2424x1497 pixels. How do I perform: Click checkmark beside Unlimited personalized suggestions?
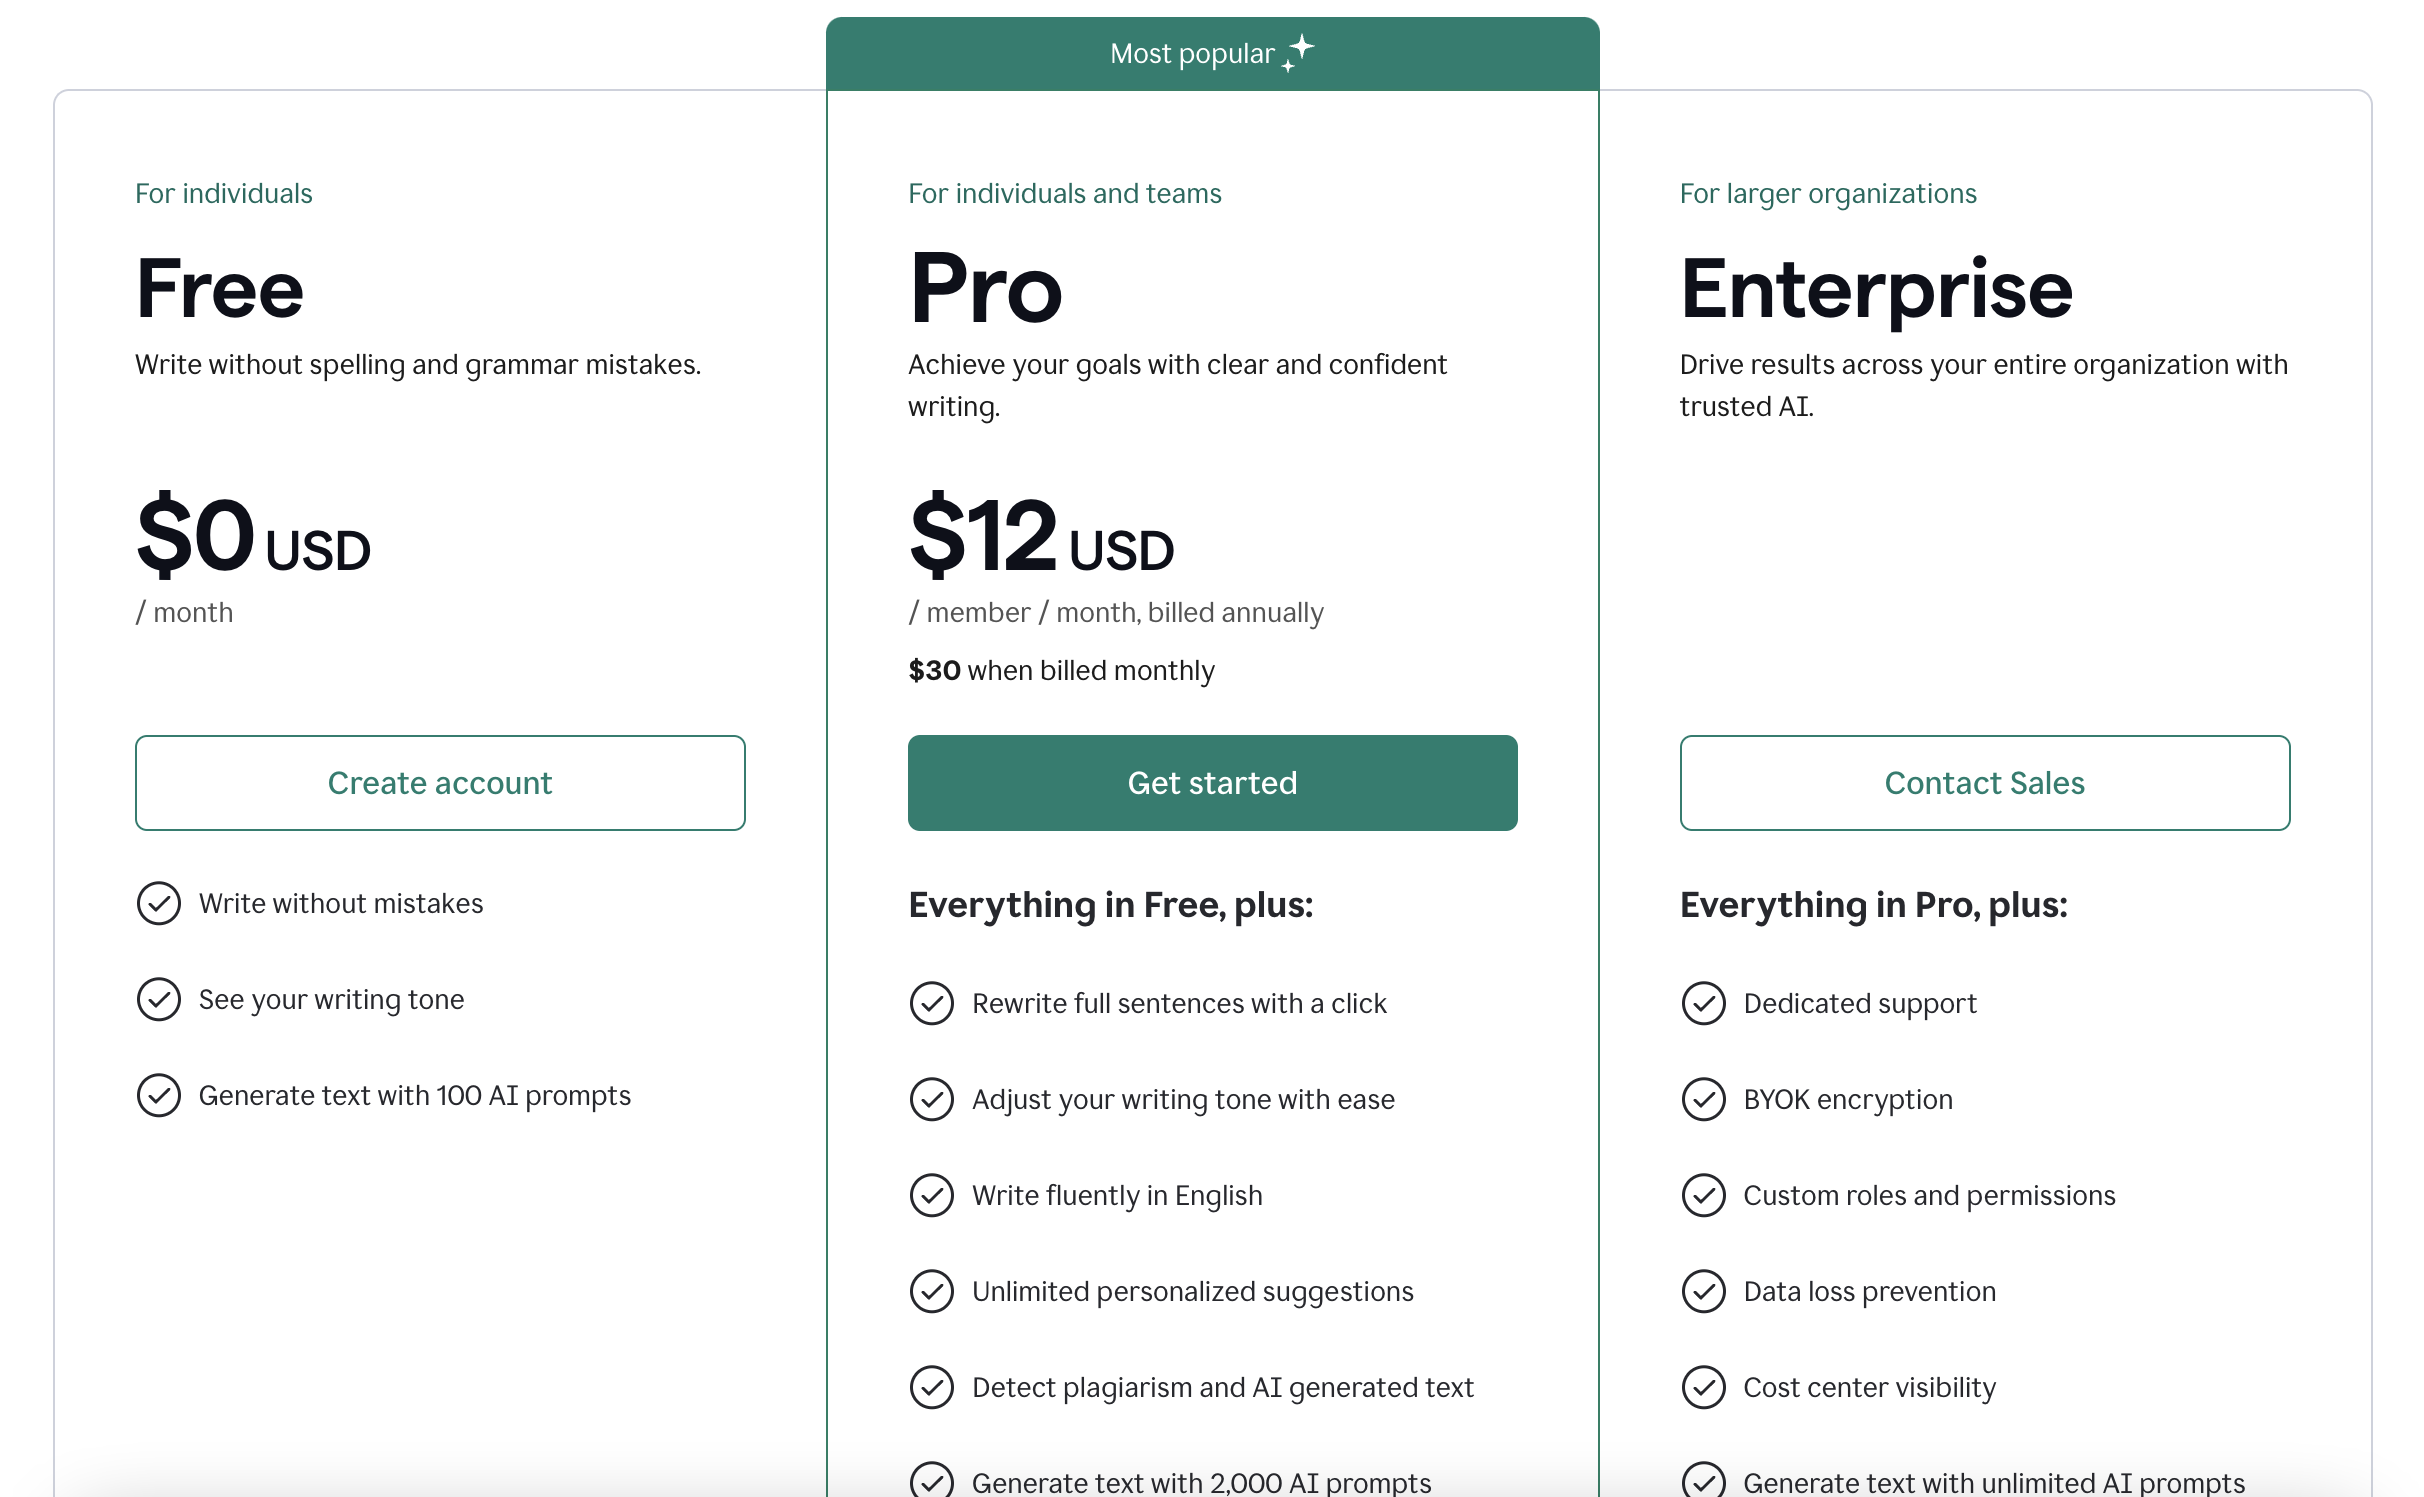tap(932, 1291)
